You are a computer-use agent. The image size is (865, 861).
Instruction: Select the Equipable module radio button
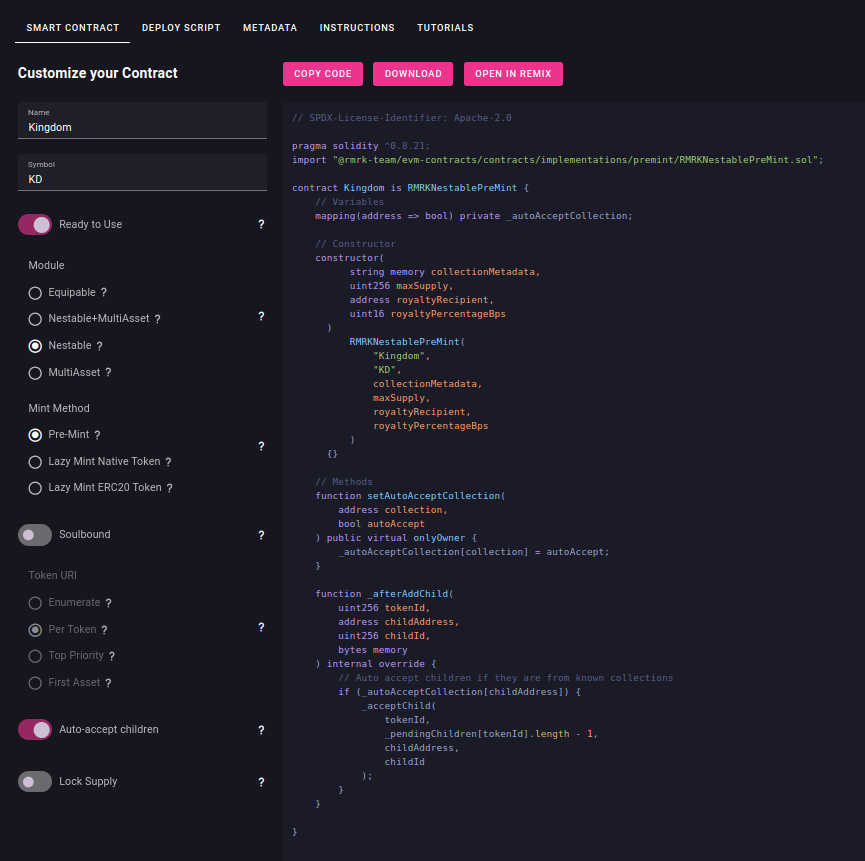35,293
